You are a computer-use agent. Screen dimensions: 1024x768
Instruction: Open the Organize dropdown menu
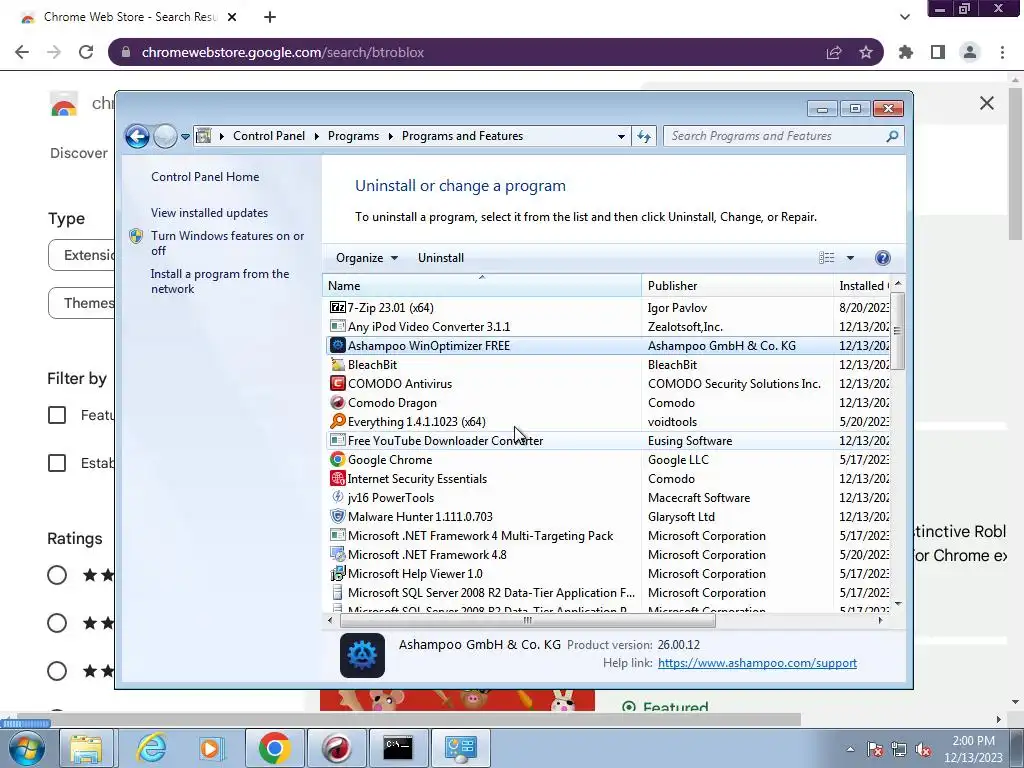(366, 258)
